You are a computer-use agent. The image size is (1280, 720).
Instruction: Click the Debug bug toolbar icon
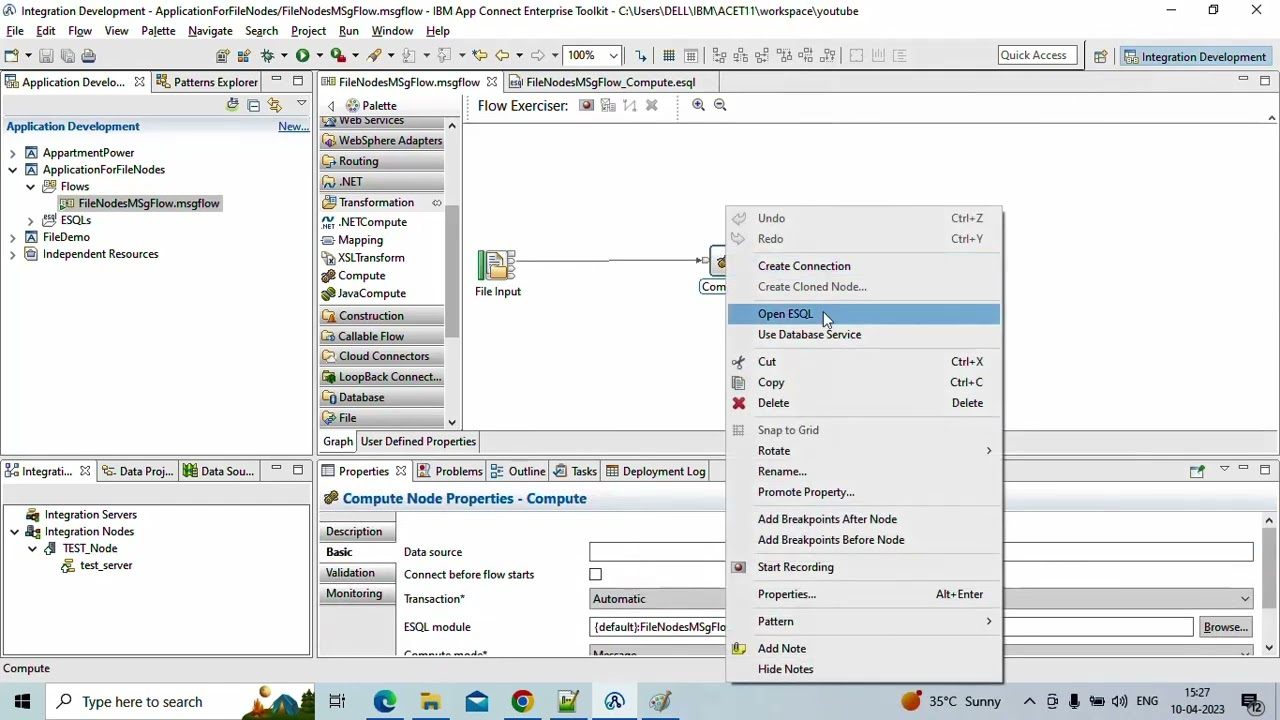(x=267, y=56)
